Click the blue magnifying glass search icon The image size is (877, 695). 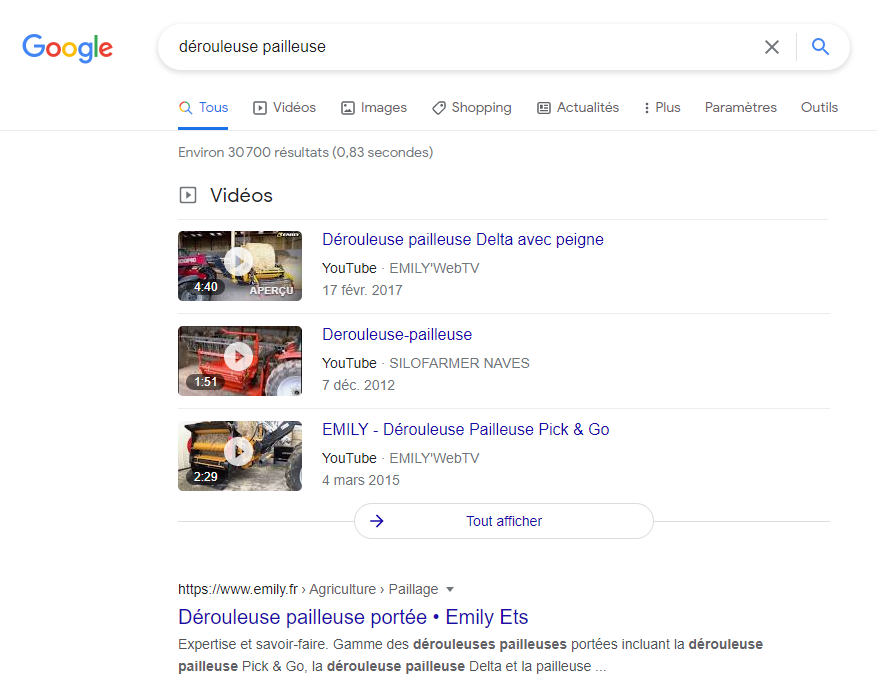[820, 47]
